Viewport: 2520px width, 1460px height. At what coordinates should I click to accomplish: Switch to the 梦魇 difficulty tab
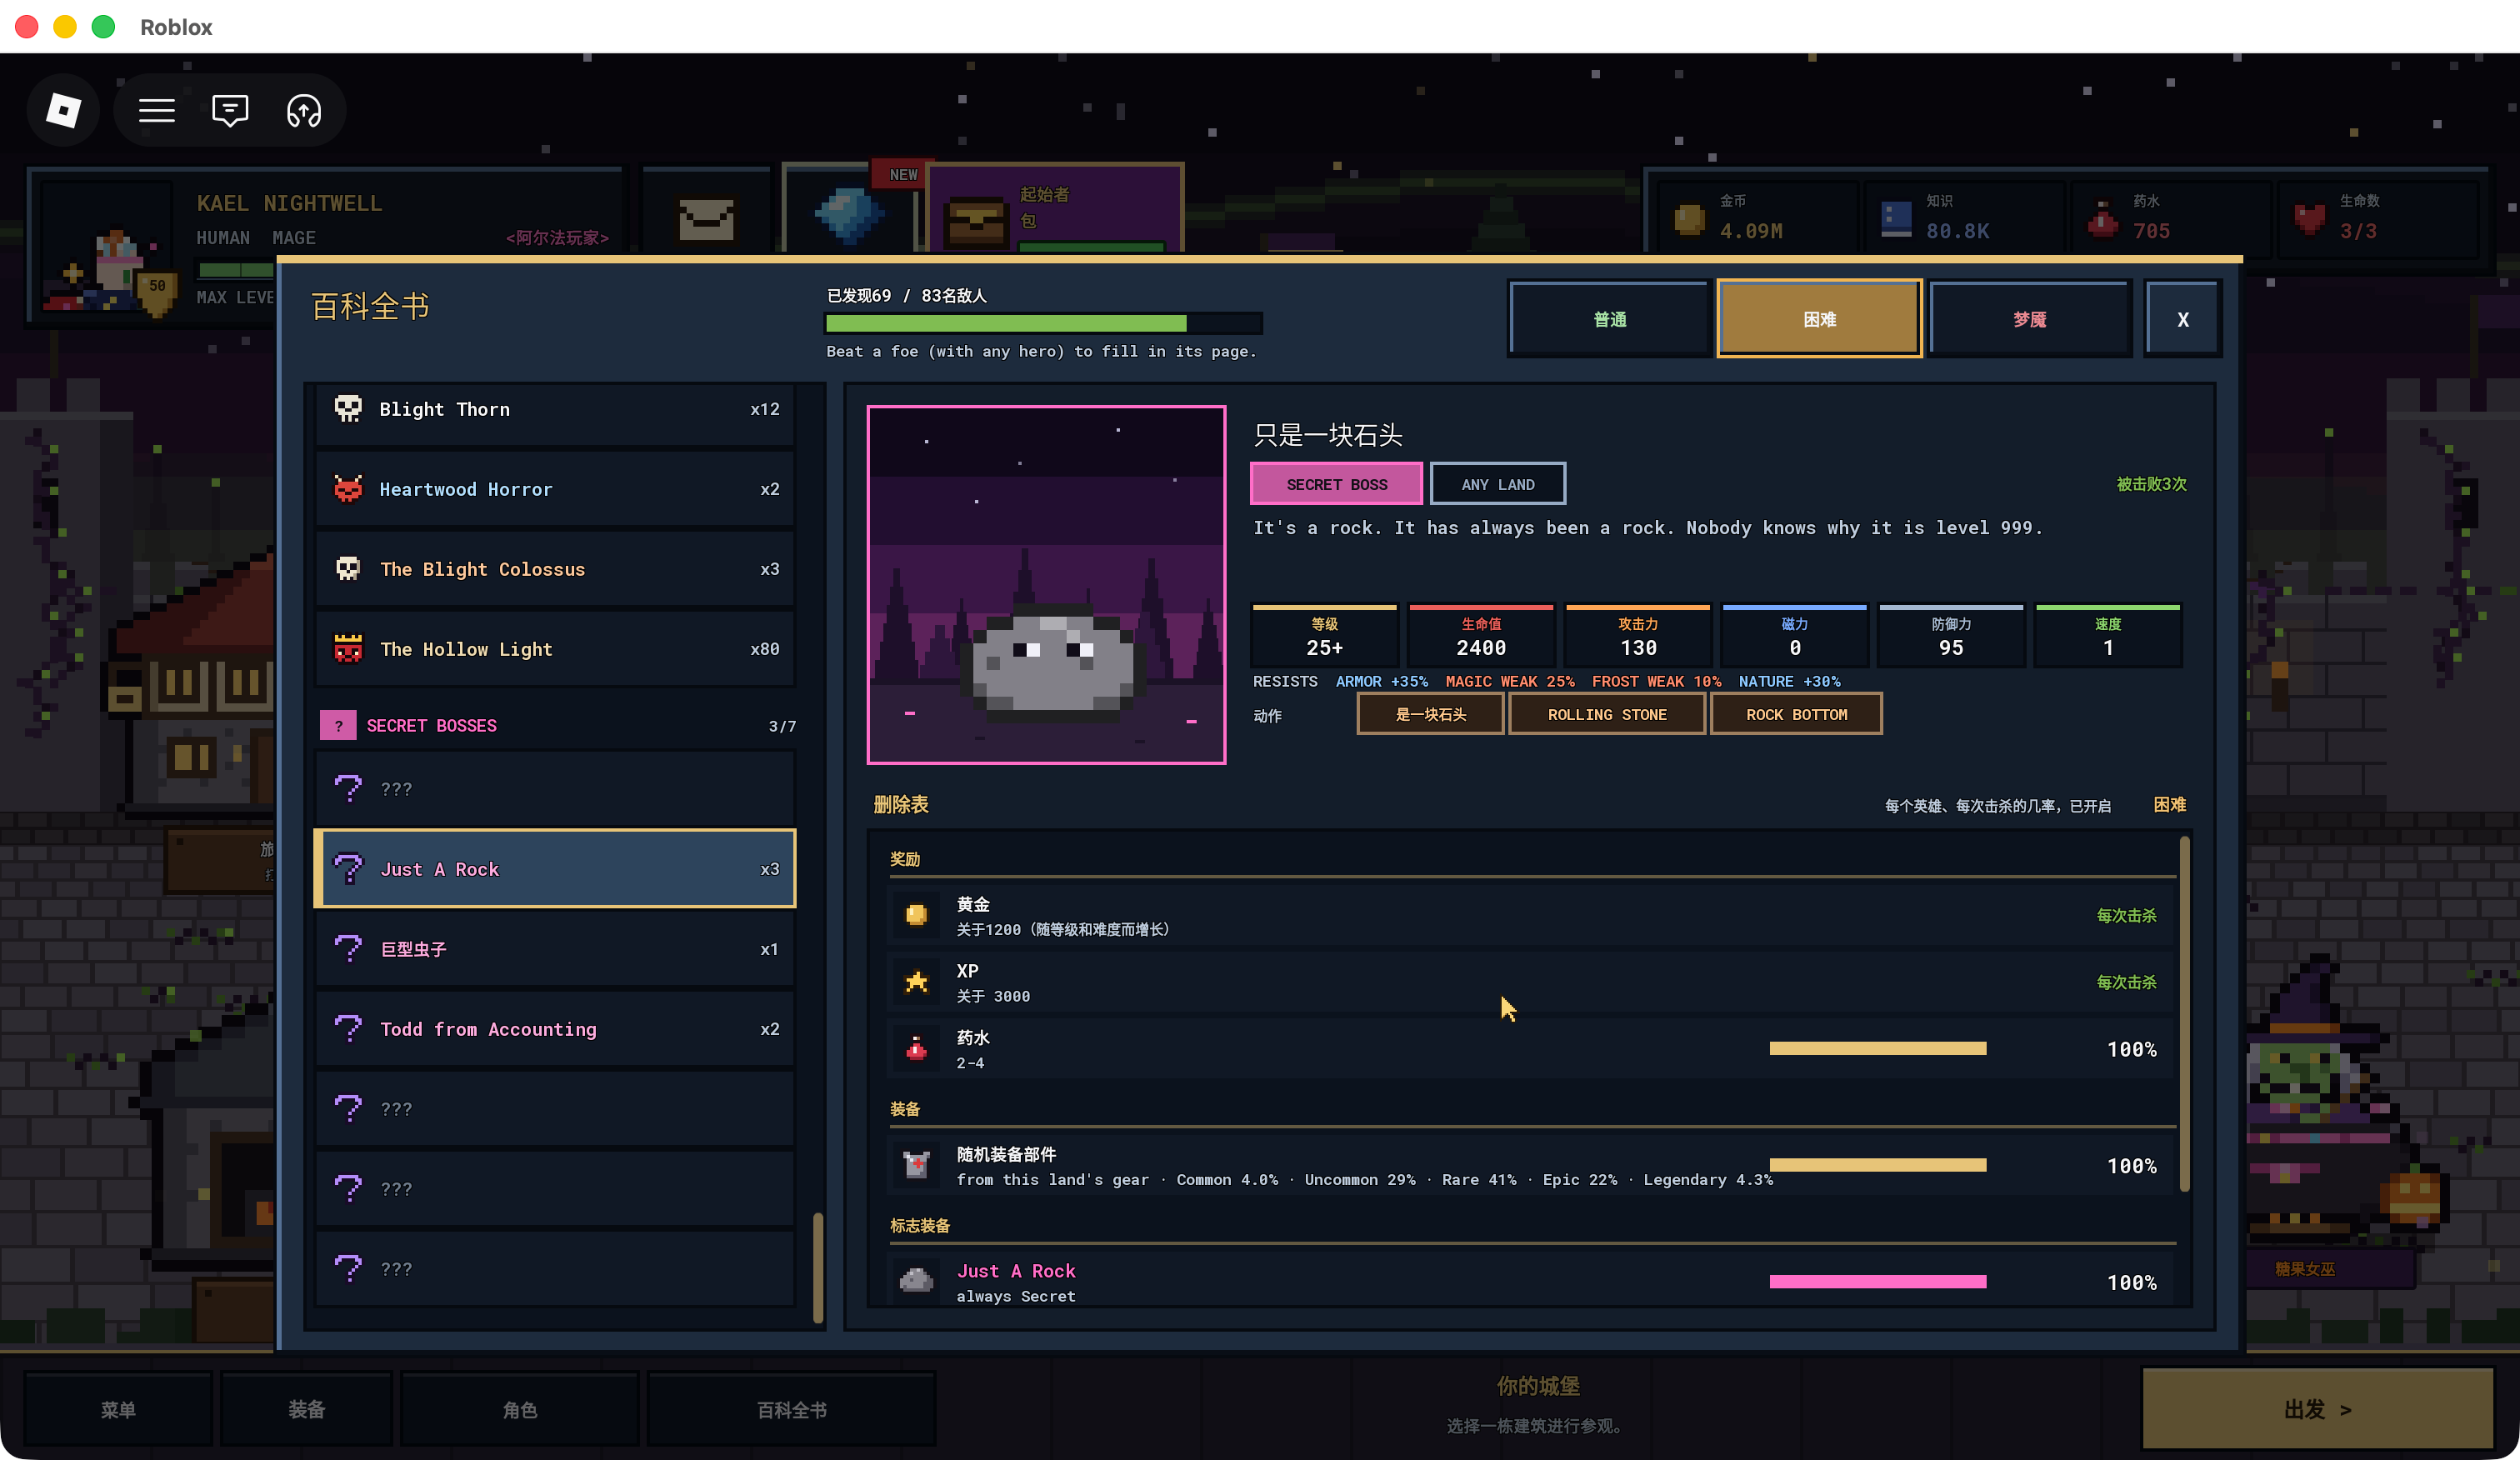pyautogui.click(x=2030, y=319)
